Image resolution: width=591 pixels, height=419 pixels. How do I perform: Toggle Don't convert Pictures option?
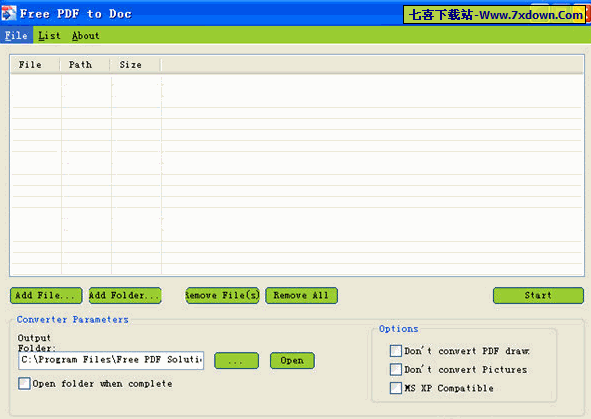(x=396, y=369)
